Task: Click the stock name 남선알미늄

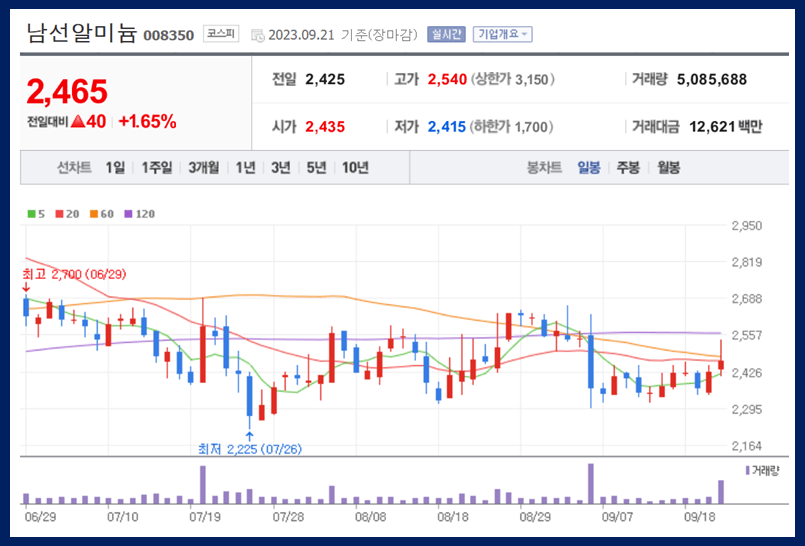Action: pos(82,33)
